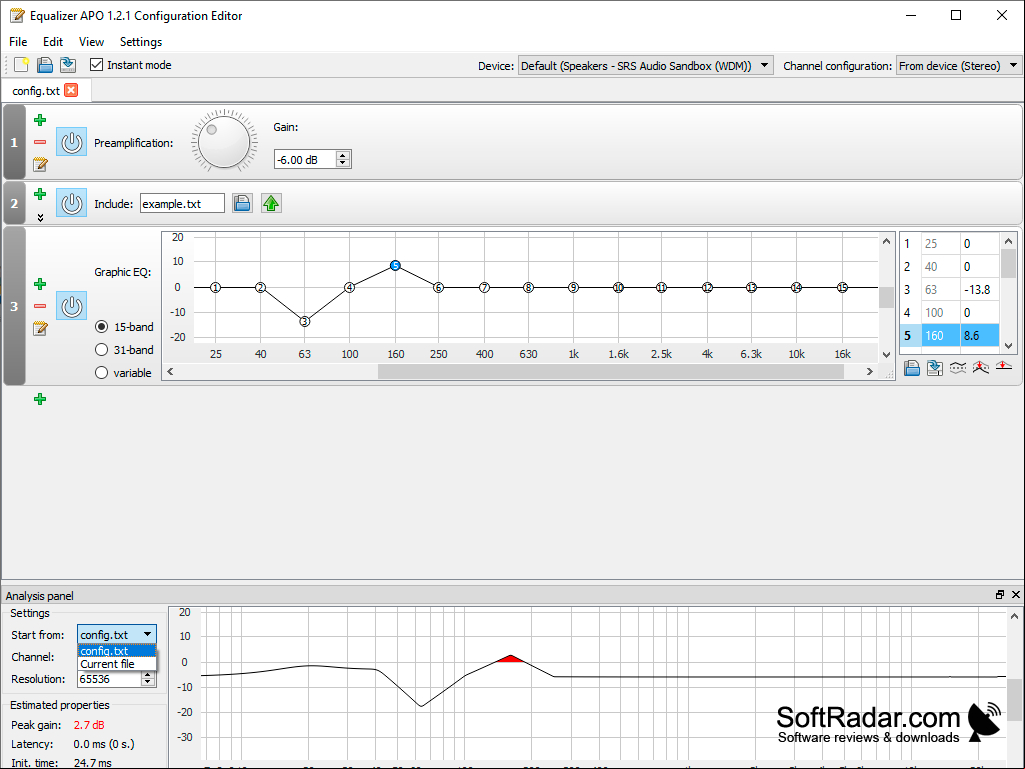This screenshot has width=1025, height=769.
Task: Select EQ band point 5 at 160 Hz
Action: tap(395, 265)
